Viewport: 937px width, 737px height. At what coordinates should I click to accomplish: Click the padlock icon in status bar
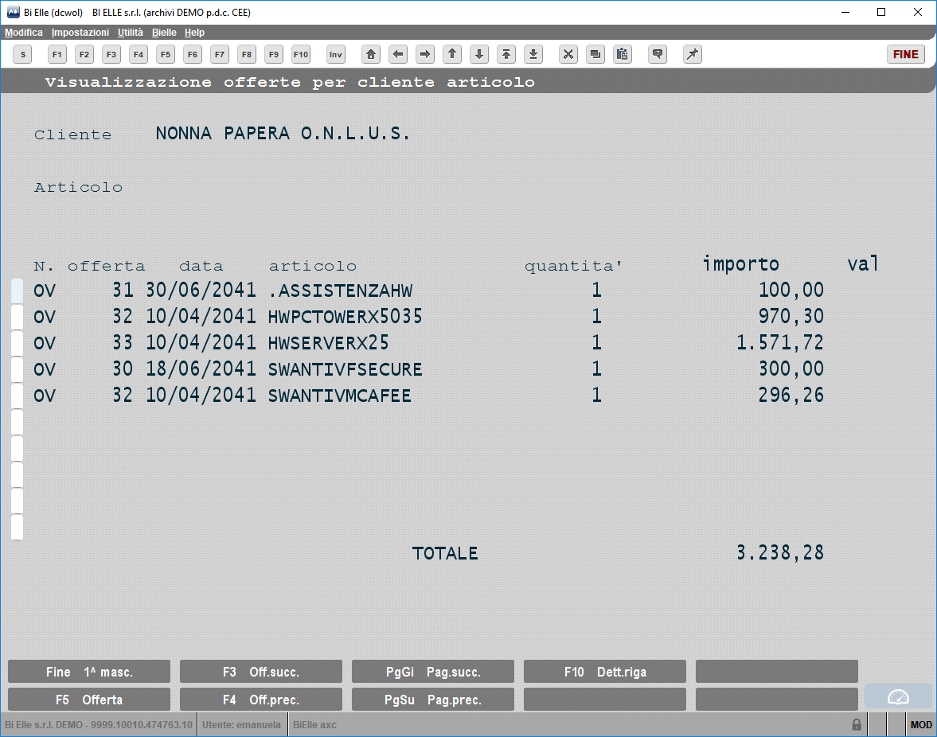point(856,725)
